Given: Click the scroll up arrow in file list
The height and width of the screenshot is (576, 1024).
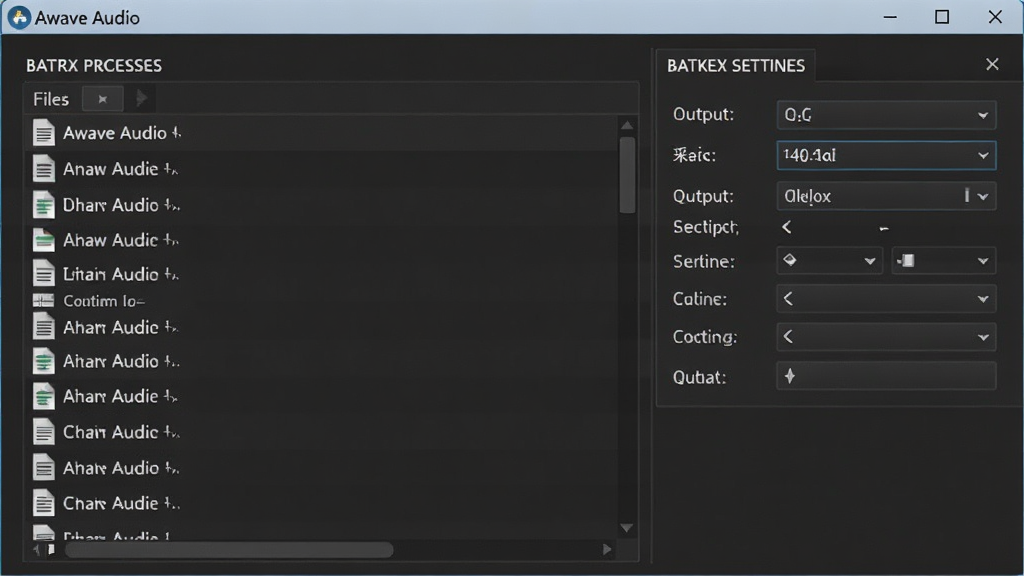Looking at the screenshot, I should [x=627, y=125].
